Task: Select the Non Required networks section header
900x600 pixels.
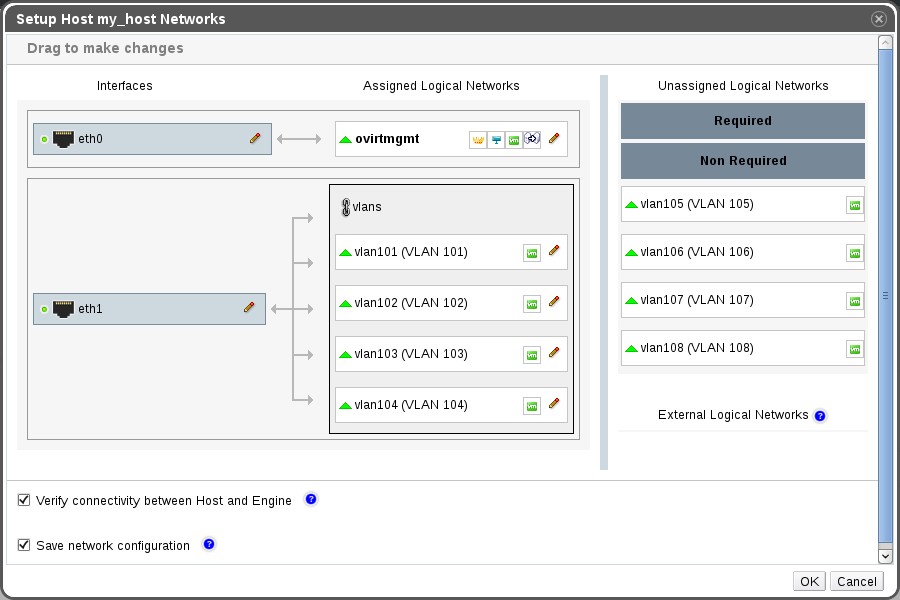Action: tap(742, 161)
